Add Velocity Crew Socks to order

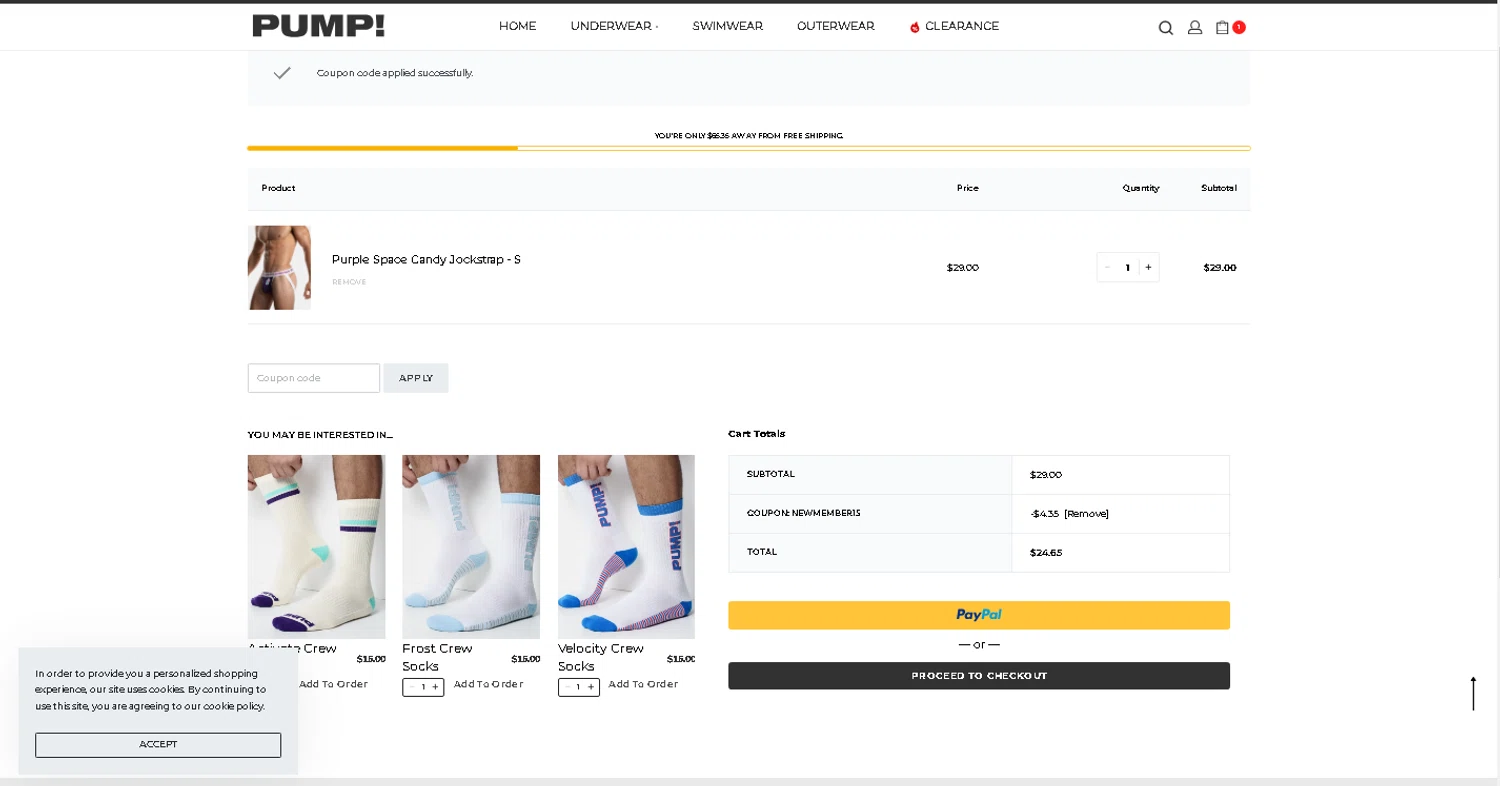click(643, 684)
